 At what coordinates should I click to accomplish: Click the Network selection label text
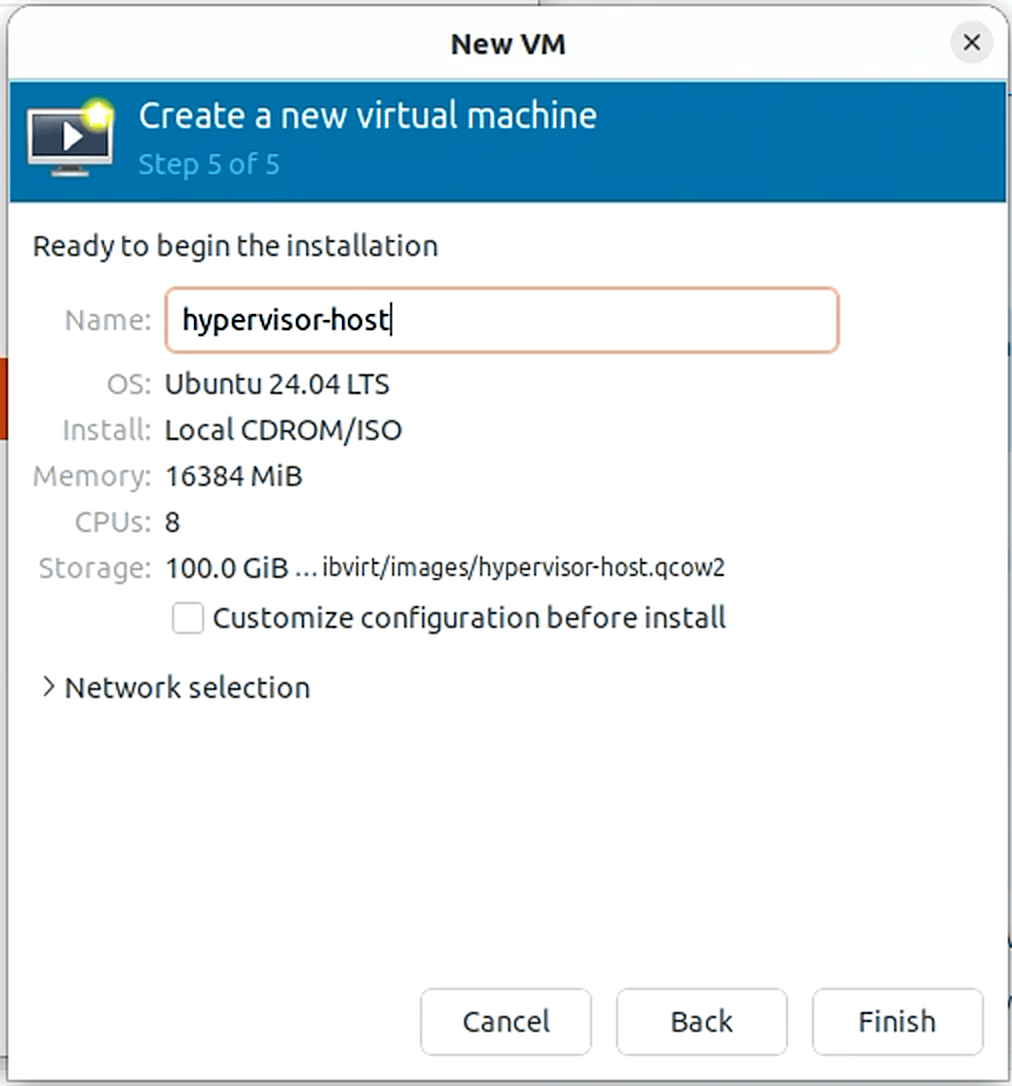(187, 688)
